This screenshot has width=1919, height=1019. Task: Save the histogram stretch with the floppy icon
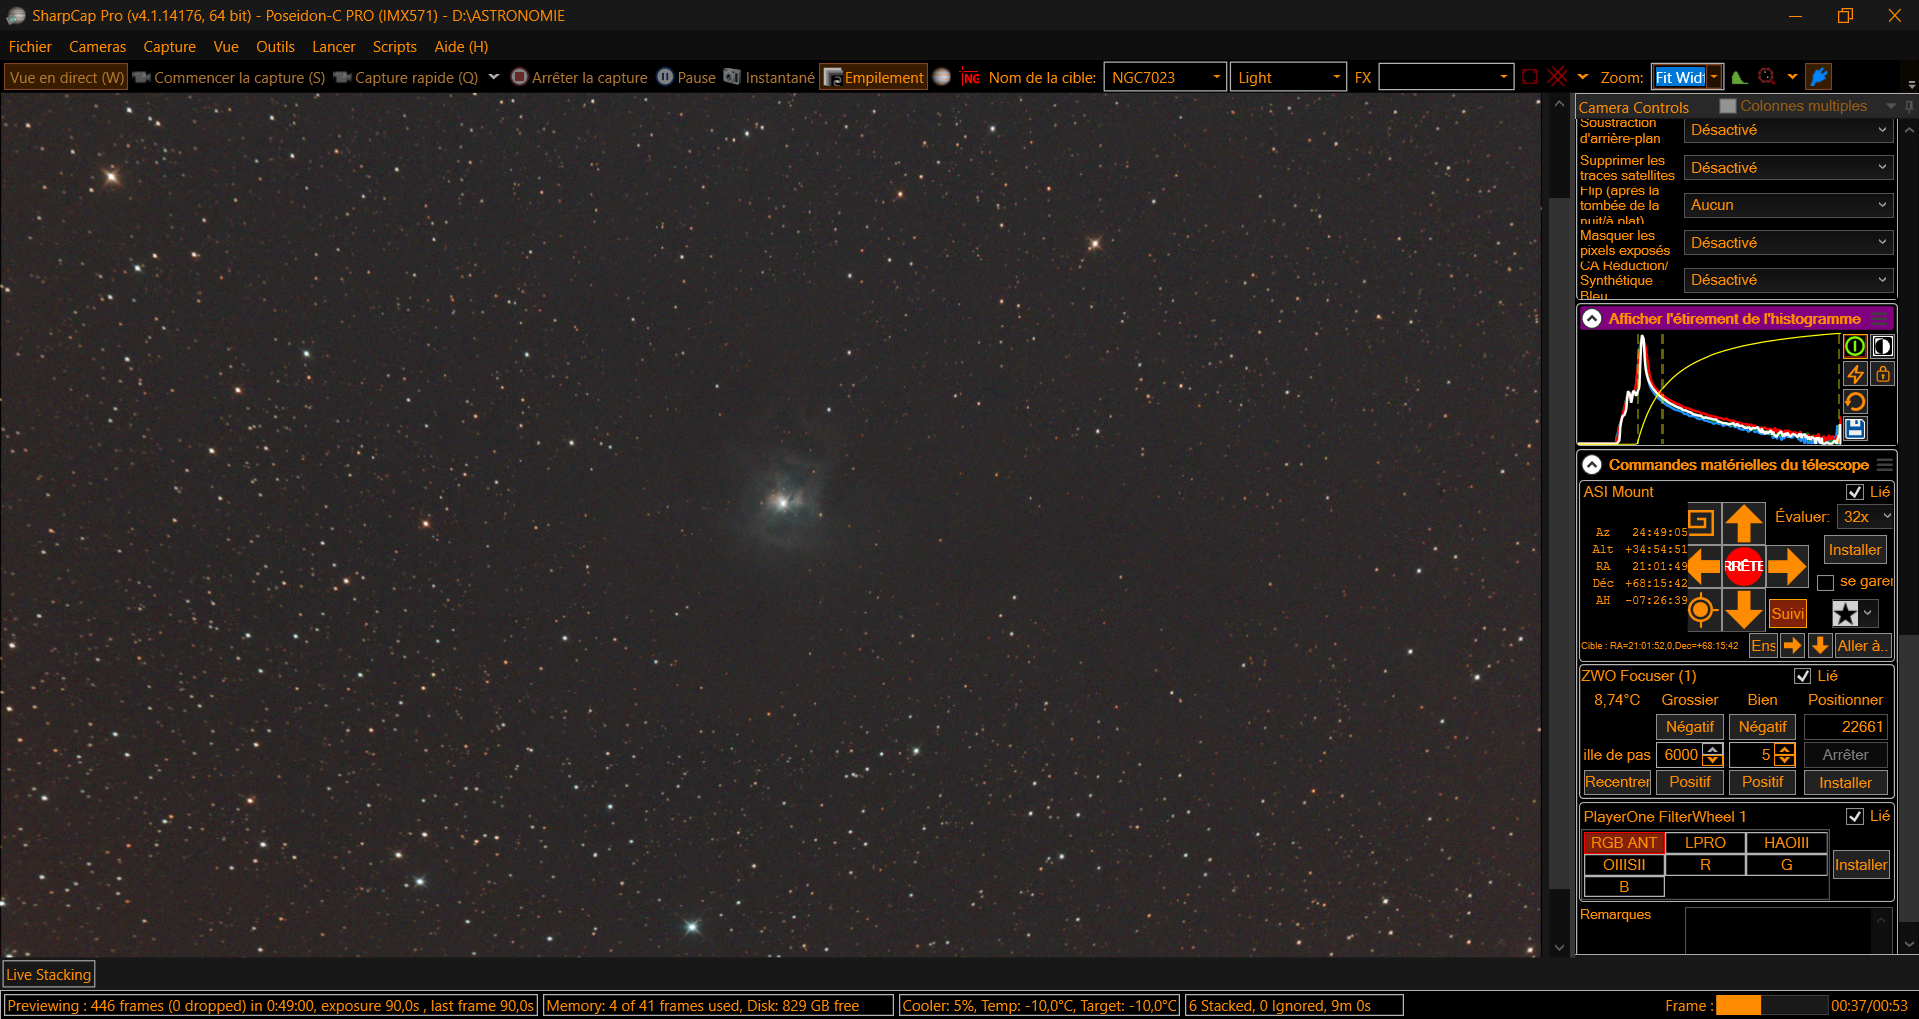click(x=1855, y=429)
